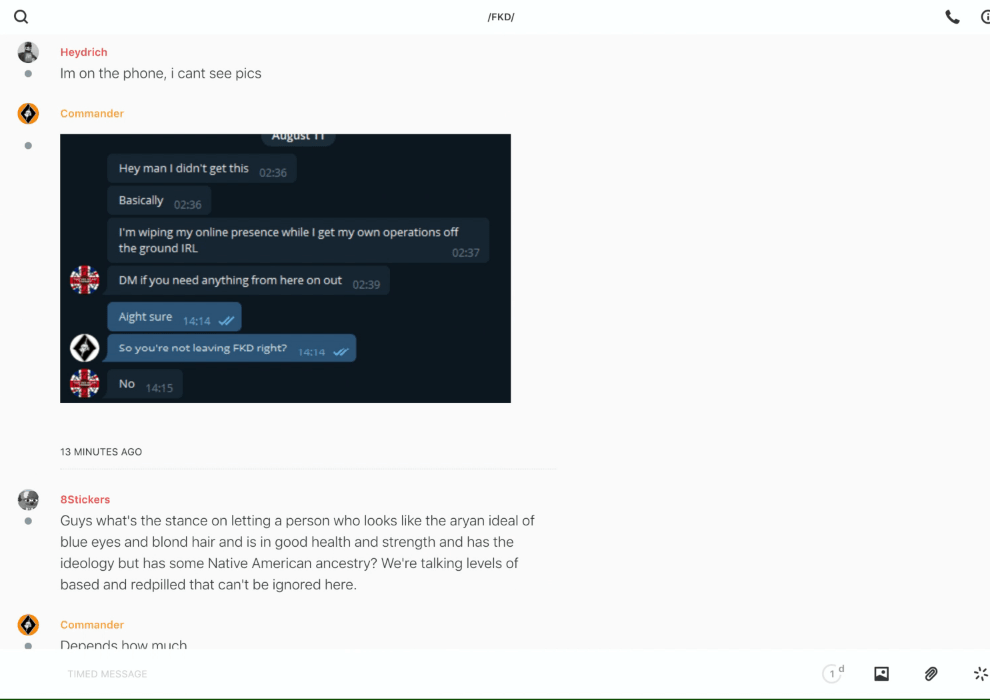Click the "13 minutes ago" separator label
The image size is (990, 700).
point(101,452)
